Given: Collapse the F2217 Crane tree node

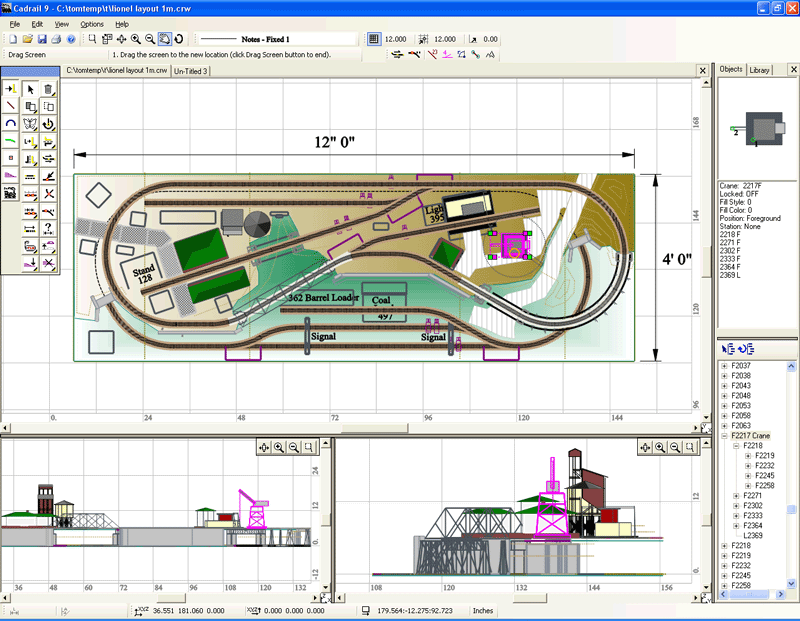Looking at the screenshot, I should coord(724,436).
